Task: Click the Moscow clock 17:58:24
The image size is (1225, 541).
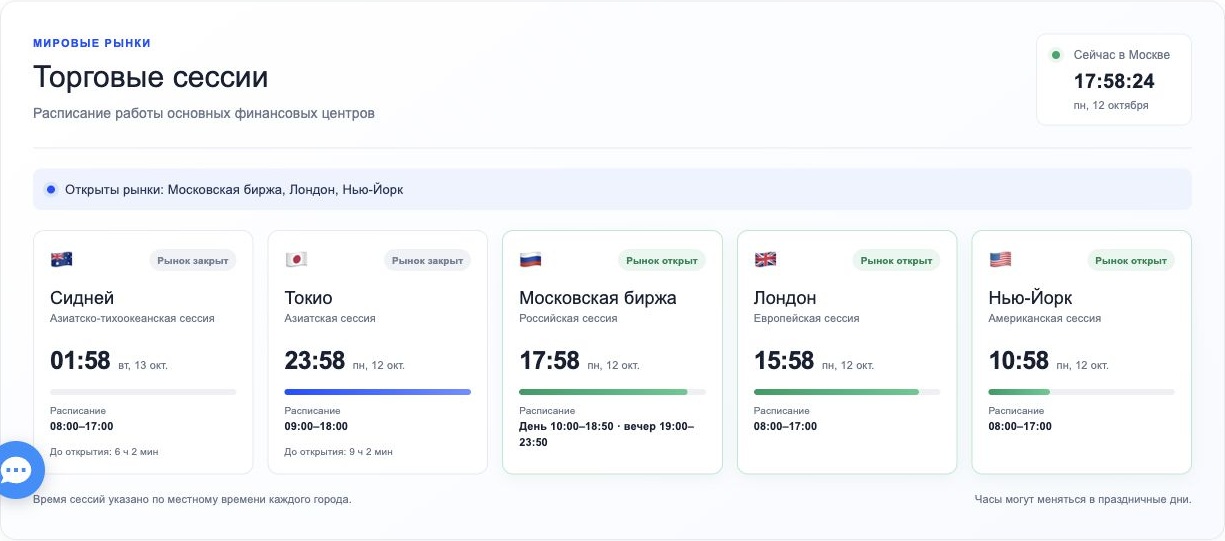Action: tap(1114, 81)
